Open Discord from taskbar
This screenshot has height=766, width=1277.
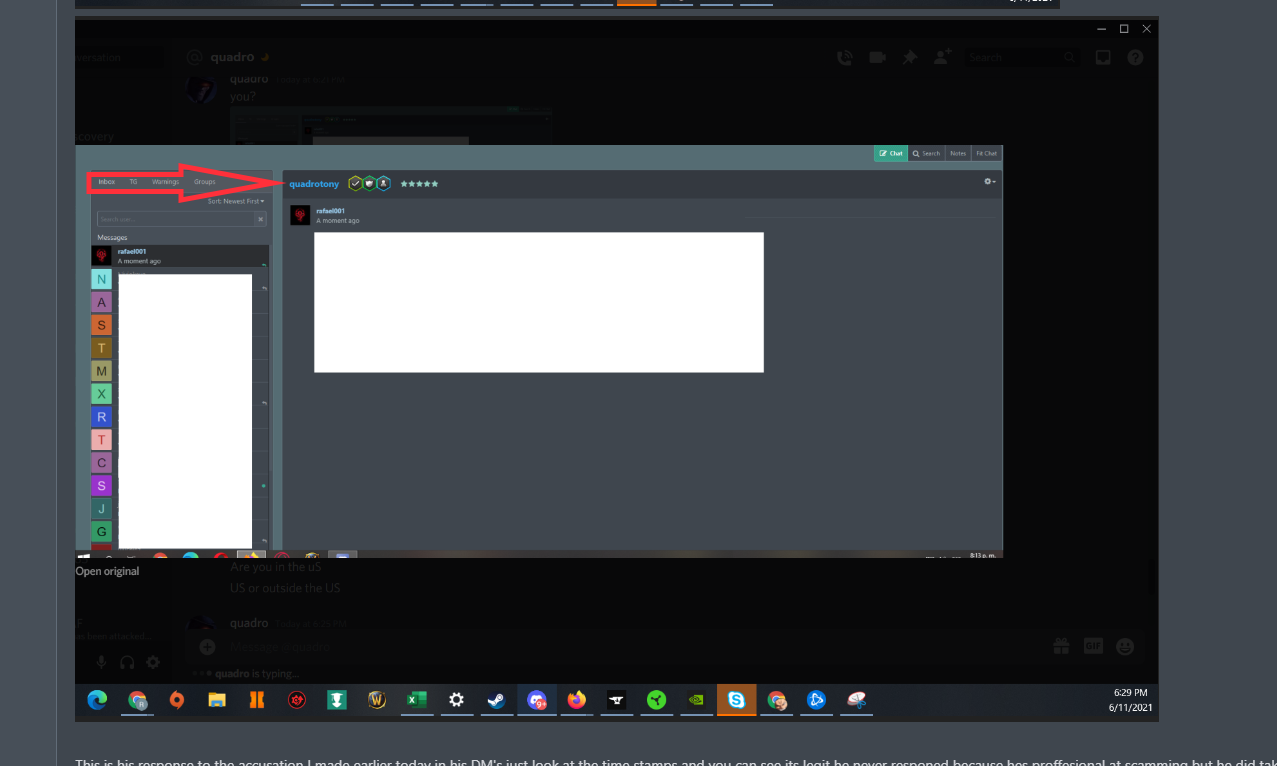click(537, 700)
